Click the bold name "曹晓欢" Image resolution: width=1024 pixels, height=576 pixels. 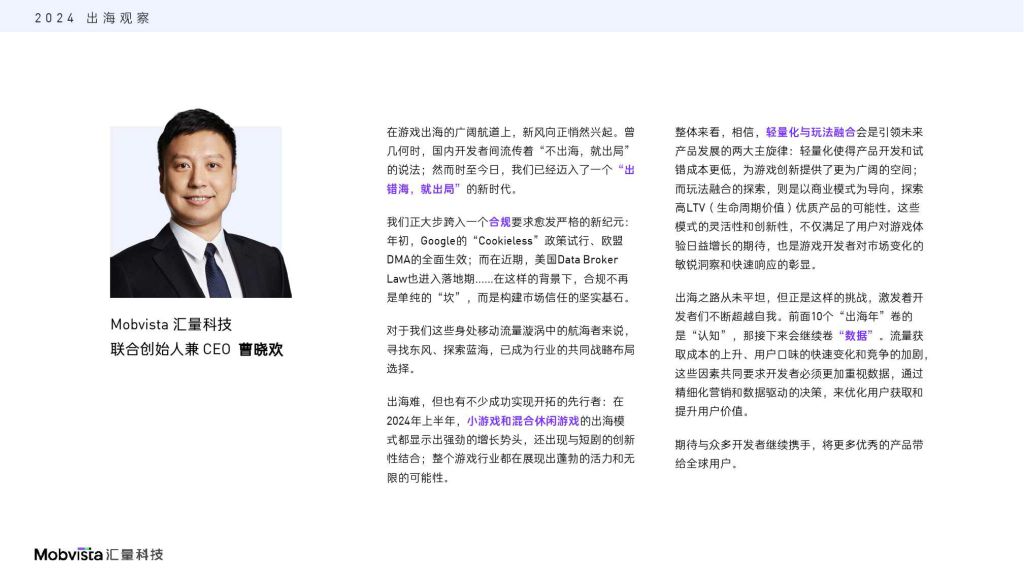point(261,349)
